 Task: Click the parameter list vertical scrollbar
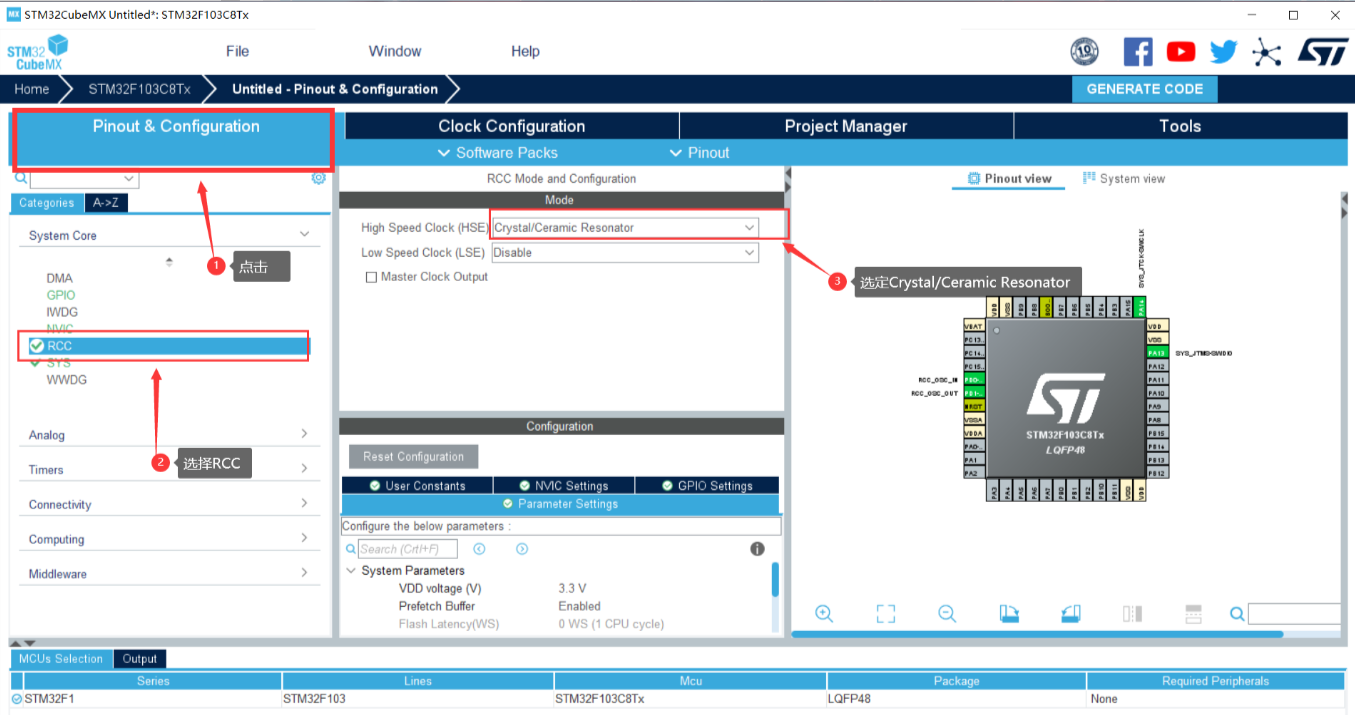point(775,579)
